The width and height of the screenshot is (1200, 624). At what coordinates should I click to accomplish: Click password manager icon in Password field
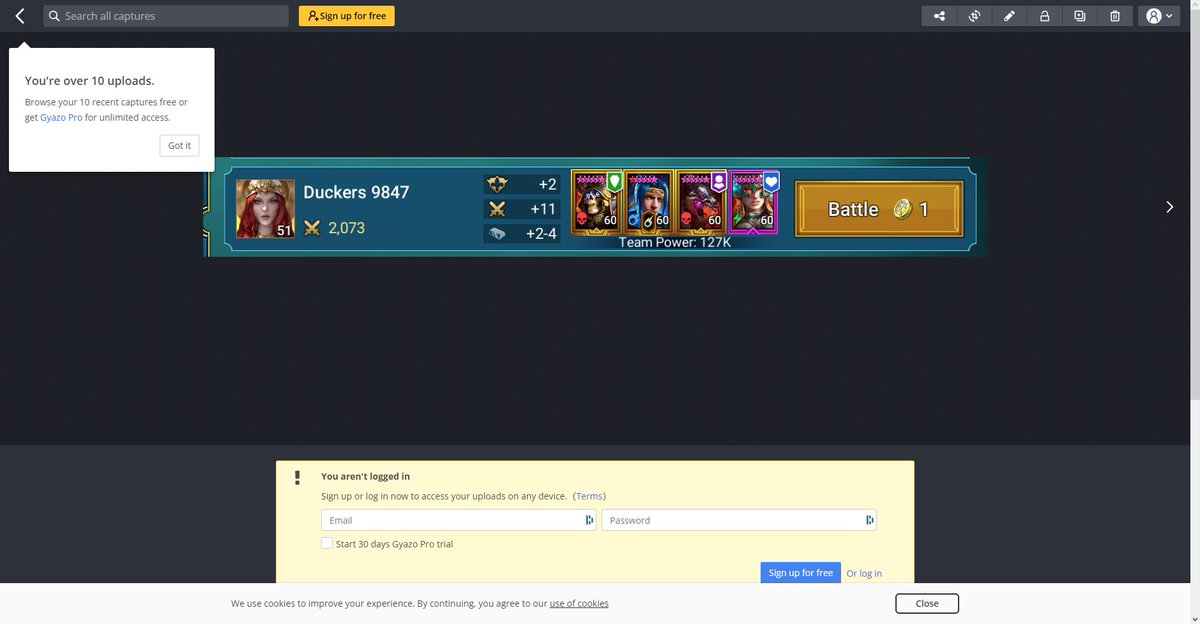coord(869,520)
